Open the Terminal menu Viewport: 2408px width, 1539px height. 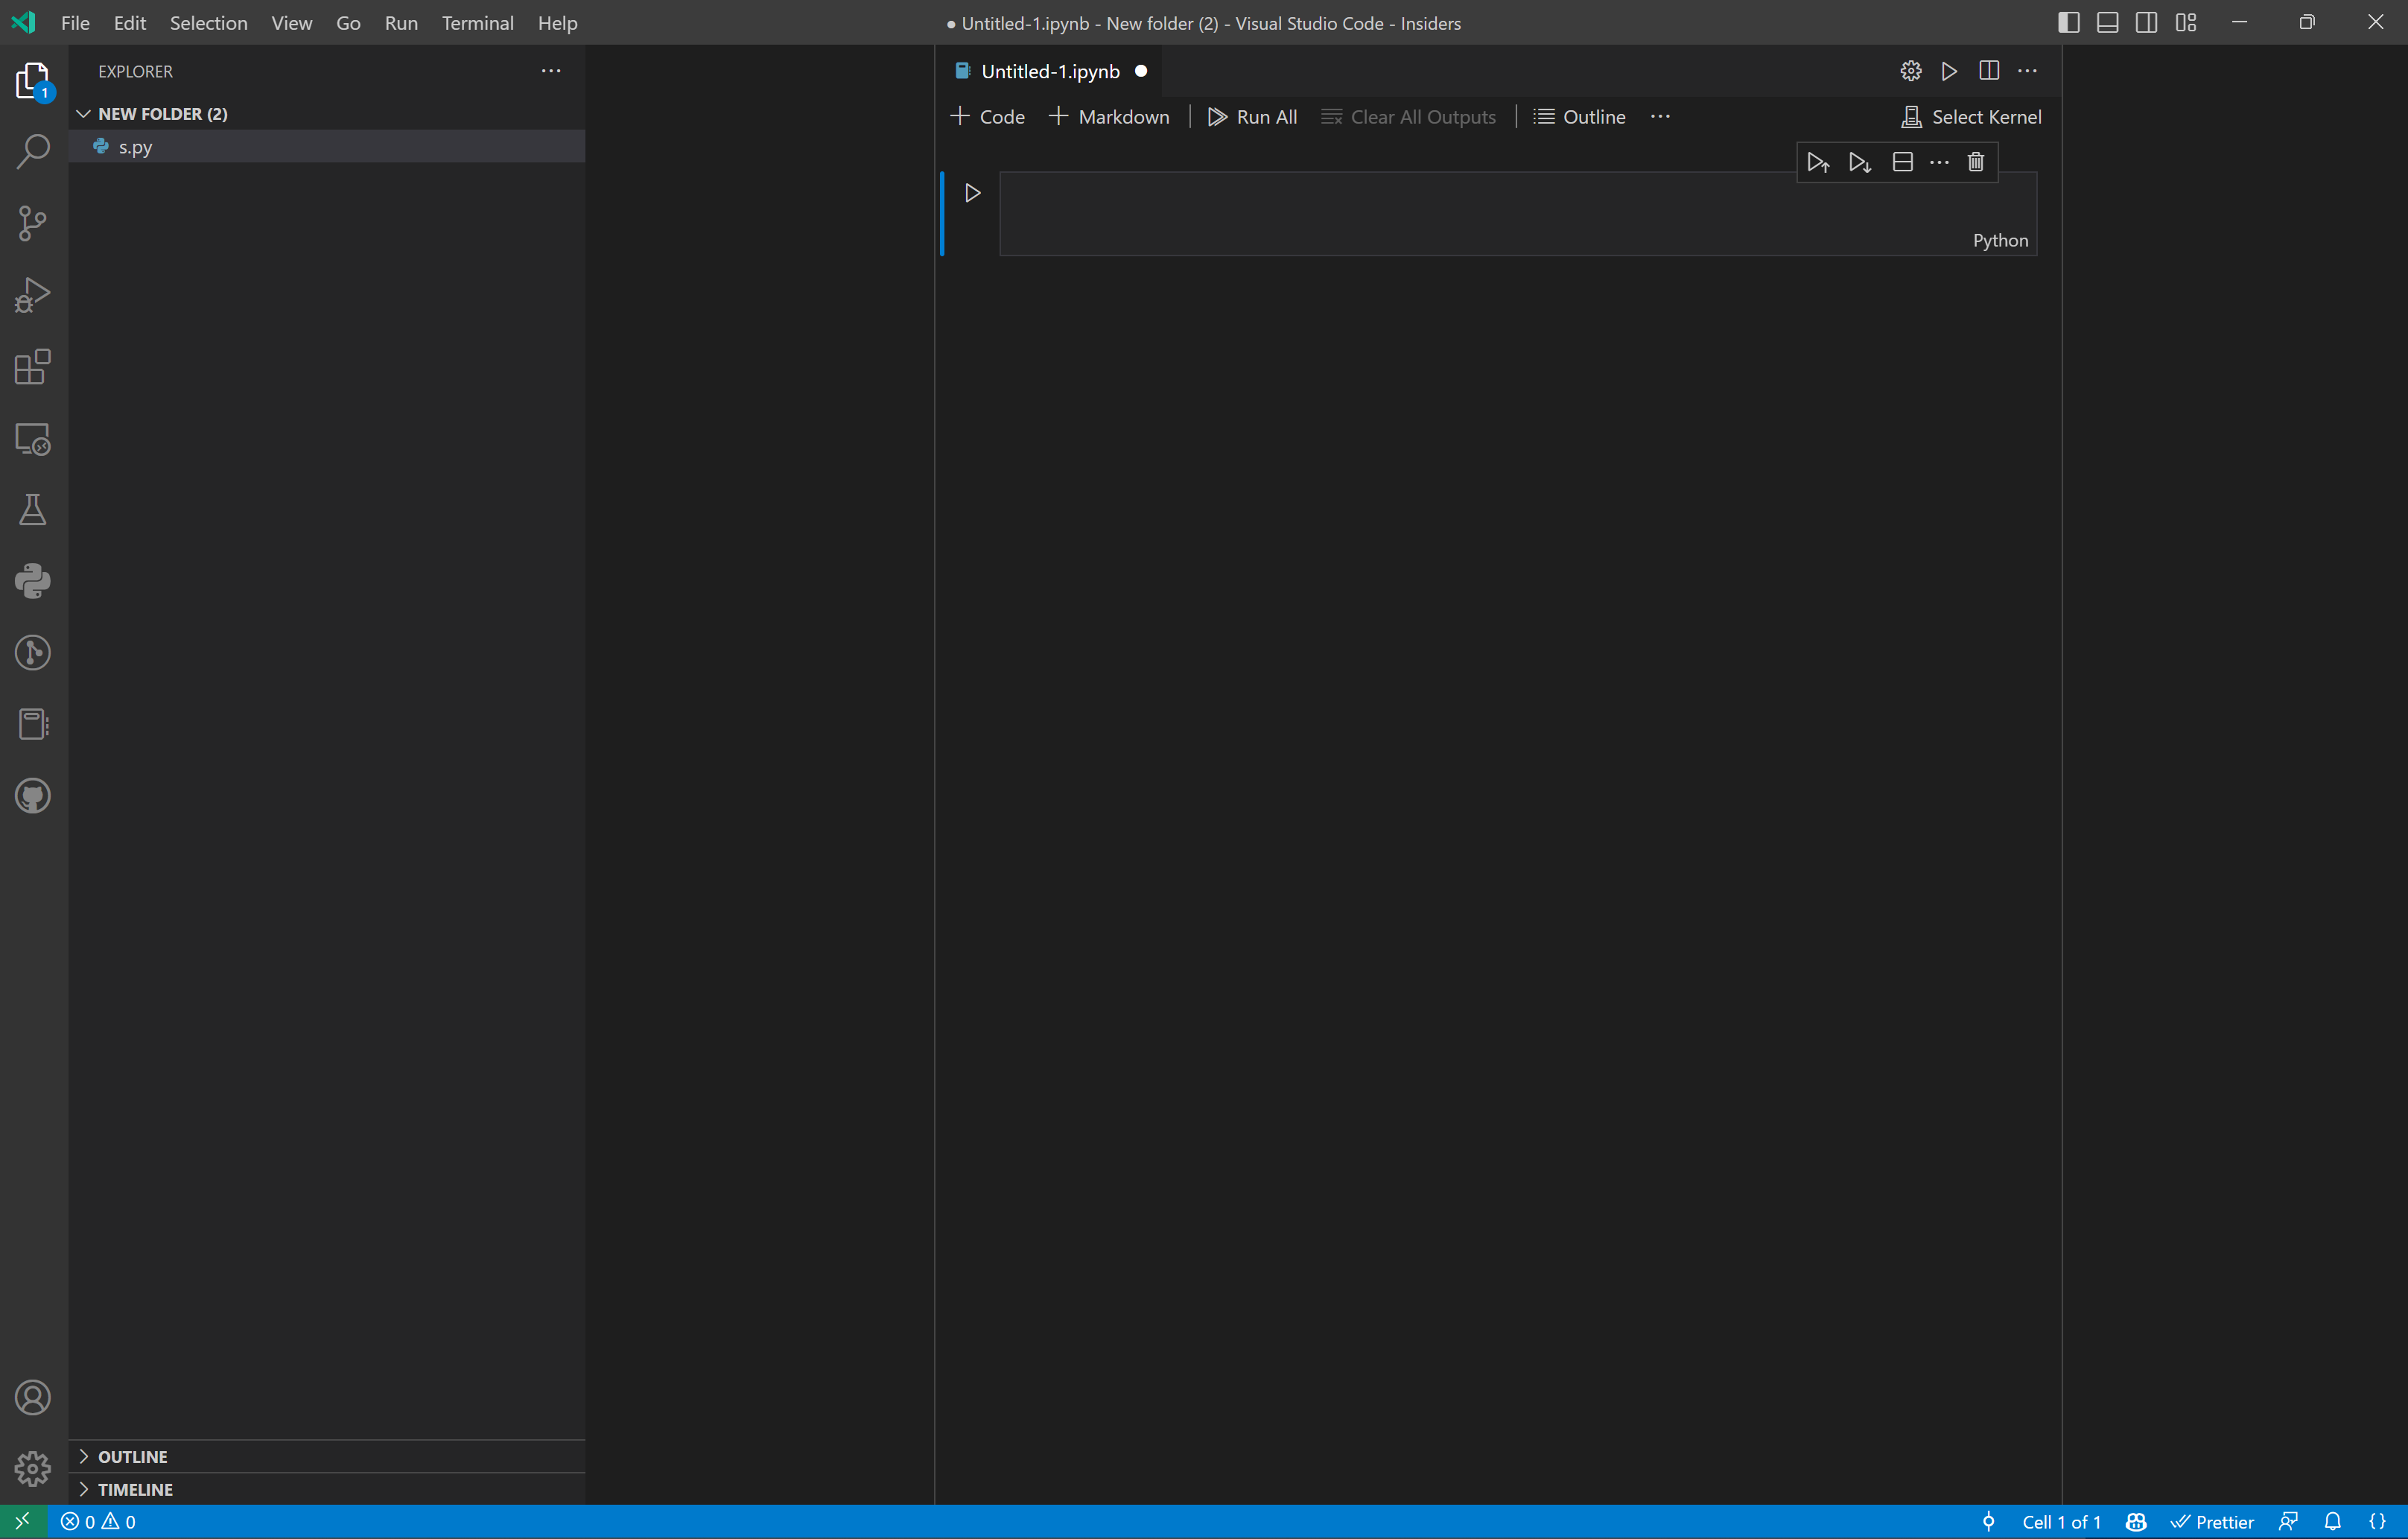[x=477, y=22]
